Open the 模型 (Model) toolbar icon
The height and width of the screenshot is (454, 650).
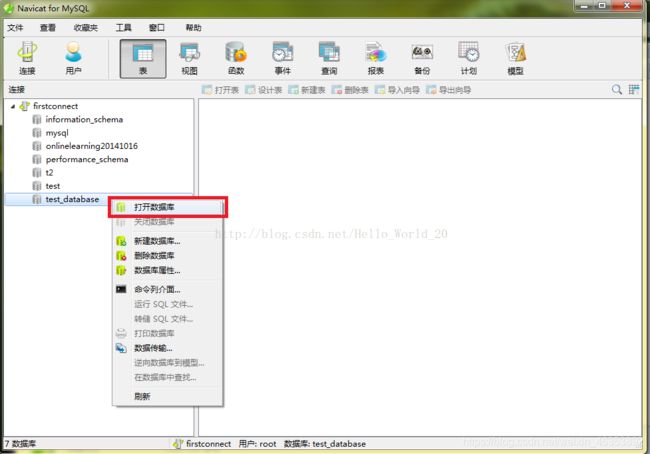pos(516,58)
